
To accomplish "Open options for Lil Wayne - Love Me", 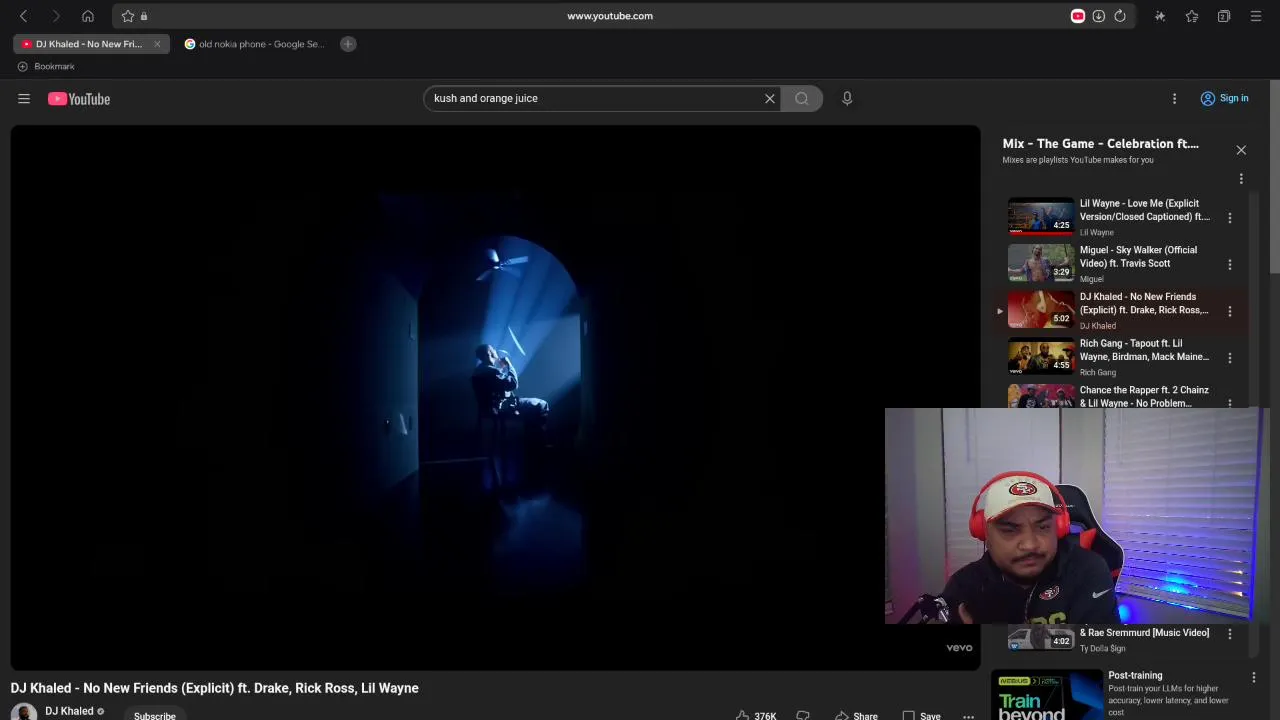I will click(1230, 217).
